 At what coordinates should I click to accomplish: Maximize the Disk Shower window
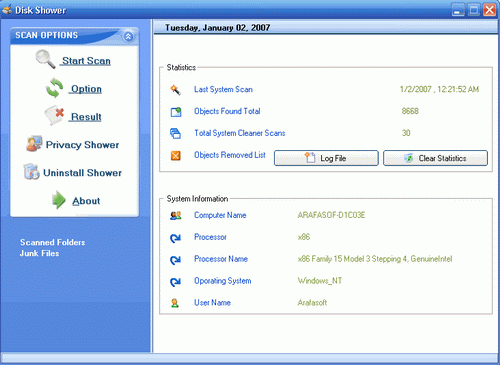[x=474, y=10]
